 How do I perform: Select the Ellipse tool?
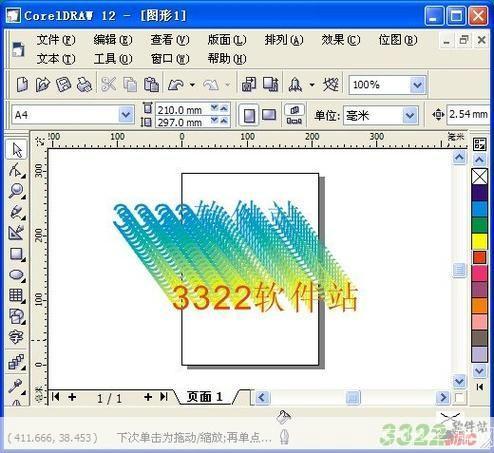[16, 275]
